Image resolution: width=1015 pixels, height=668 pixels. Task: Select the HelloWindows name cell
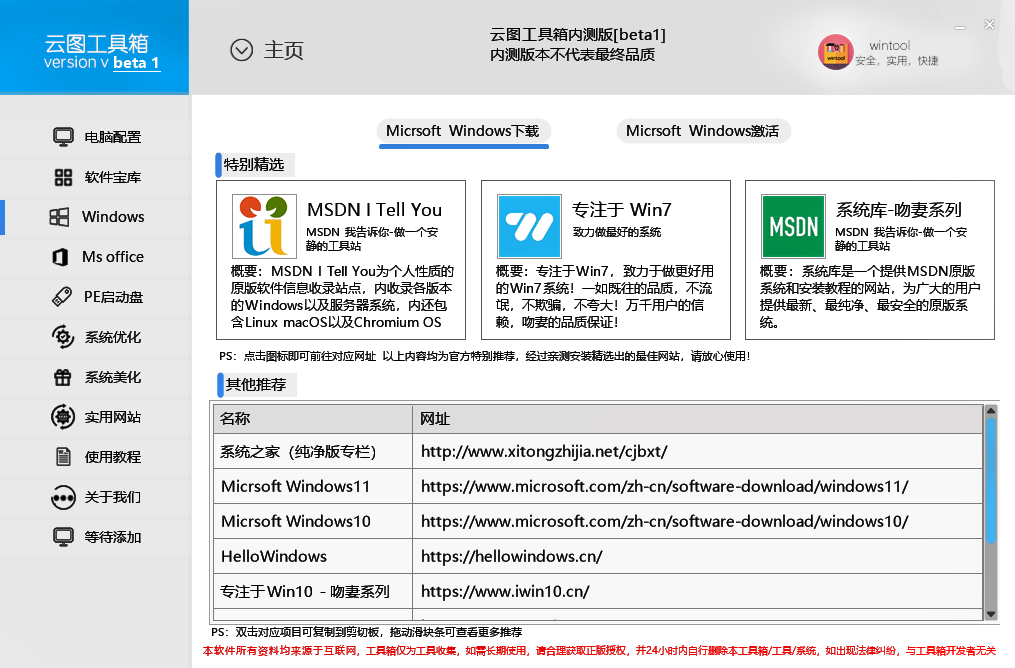point(313,556)
